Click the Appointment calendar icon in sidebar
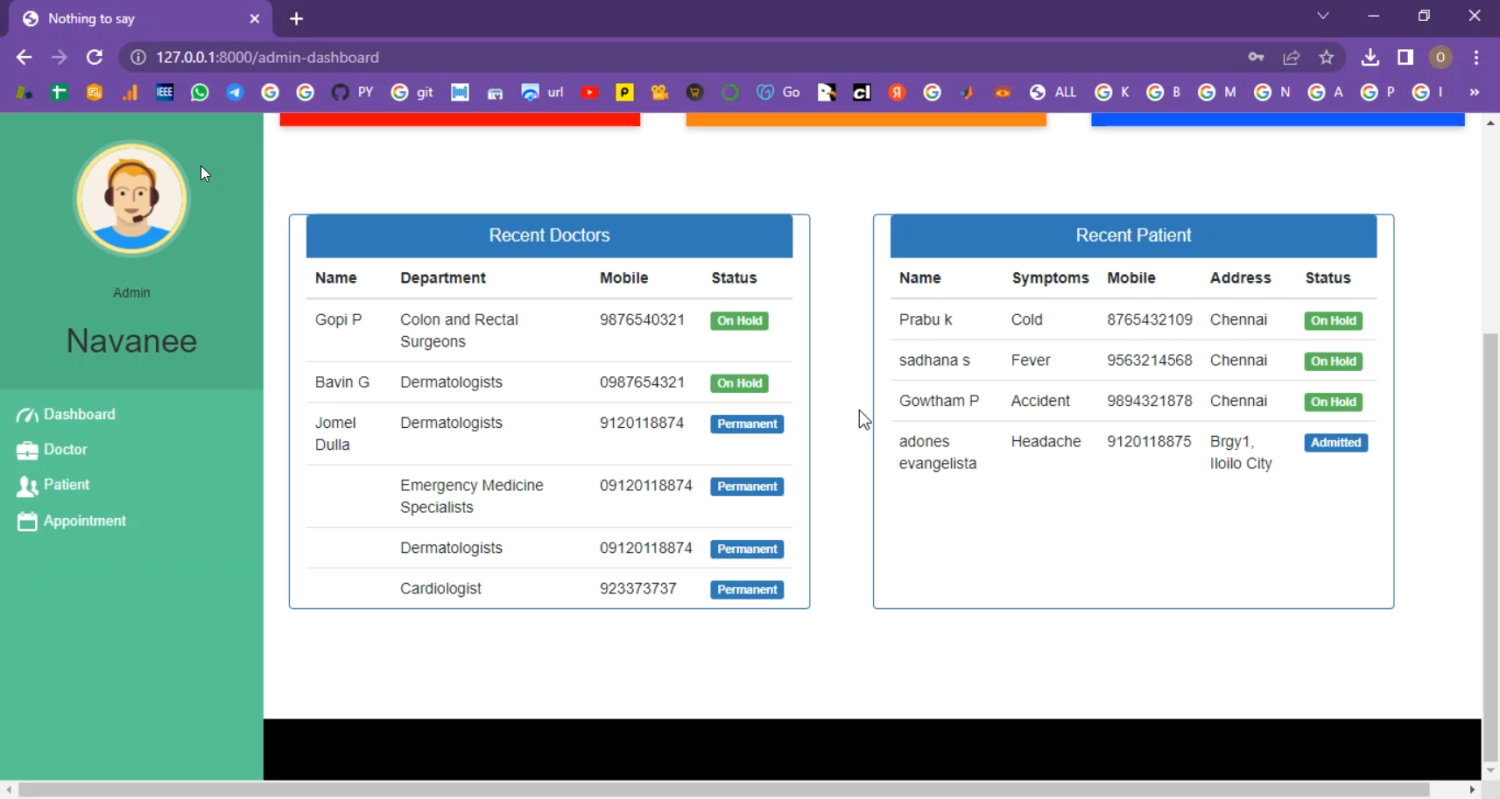The height and width of the screenshot is (799, 1500). (x=27, y=521)
